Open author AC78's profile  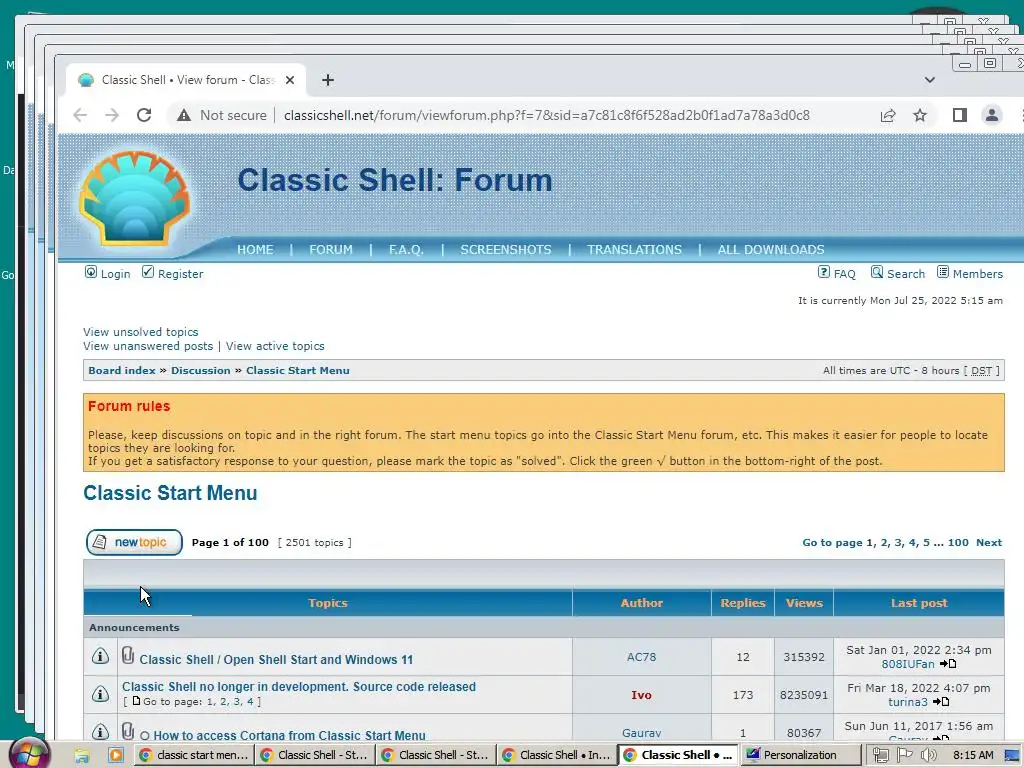[641, 657]
